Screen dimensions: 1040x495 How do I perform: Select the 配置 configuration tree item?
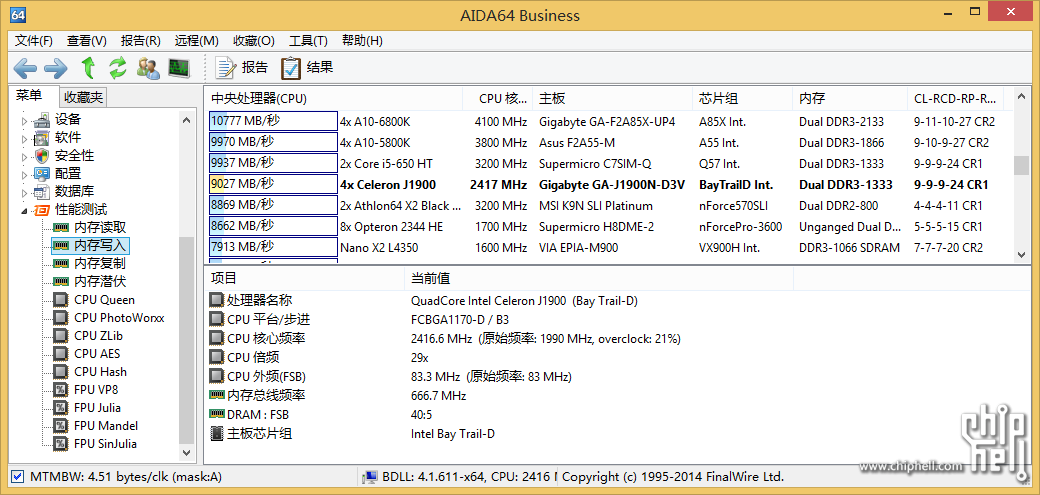pyautogui.click(x=68, y=174)
